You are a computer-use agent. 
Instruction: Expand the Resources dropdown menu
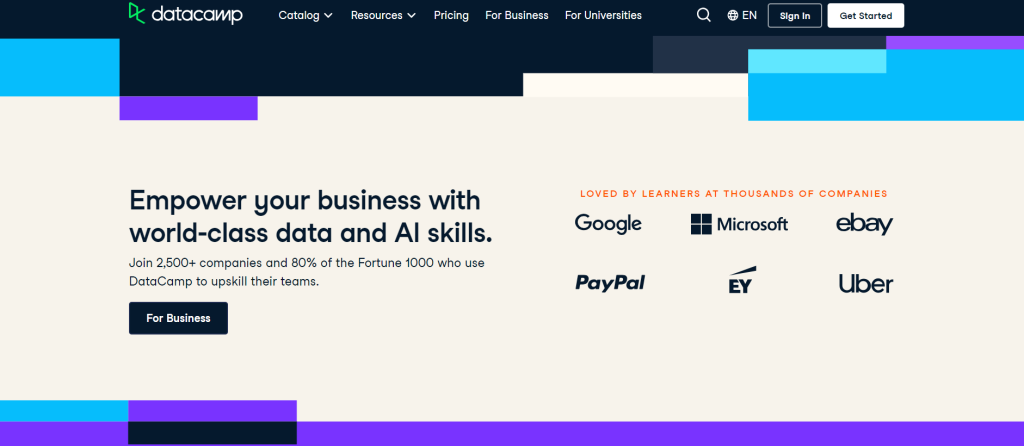(383, 15)
